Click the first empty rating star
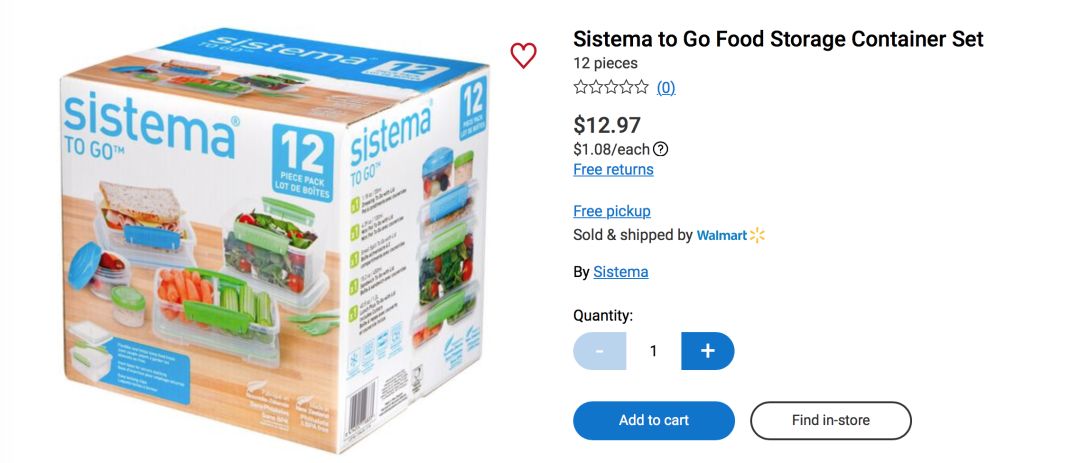The width and height of the screenshot is (1080, 463). 581,88
